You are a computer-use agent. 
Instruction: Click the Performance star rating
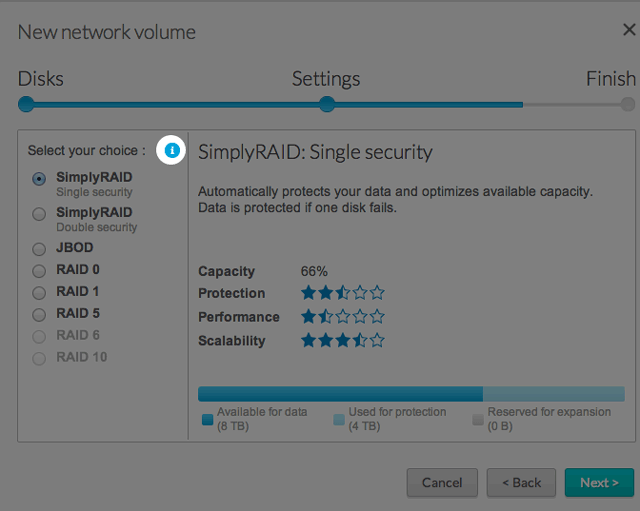[343, 317]
